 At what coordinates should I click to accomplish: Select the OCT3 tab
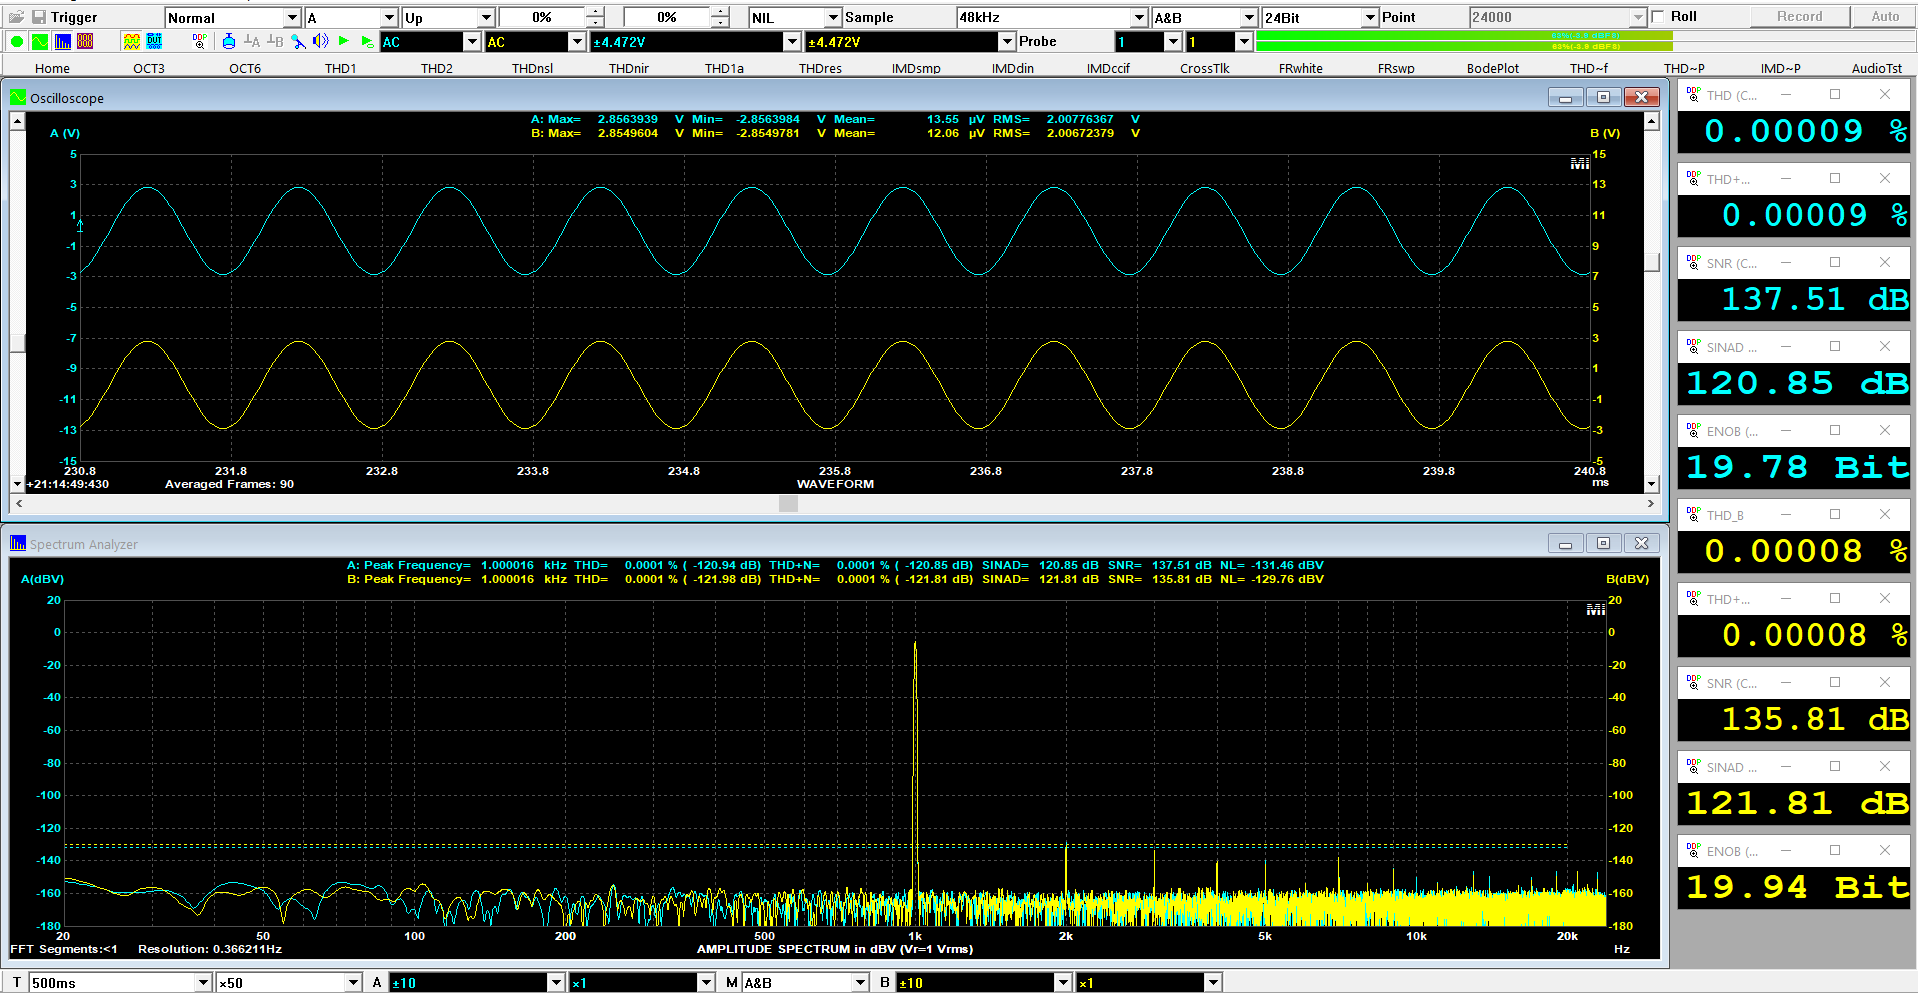[149, 68]
